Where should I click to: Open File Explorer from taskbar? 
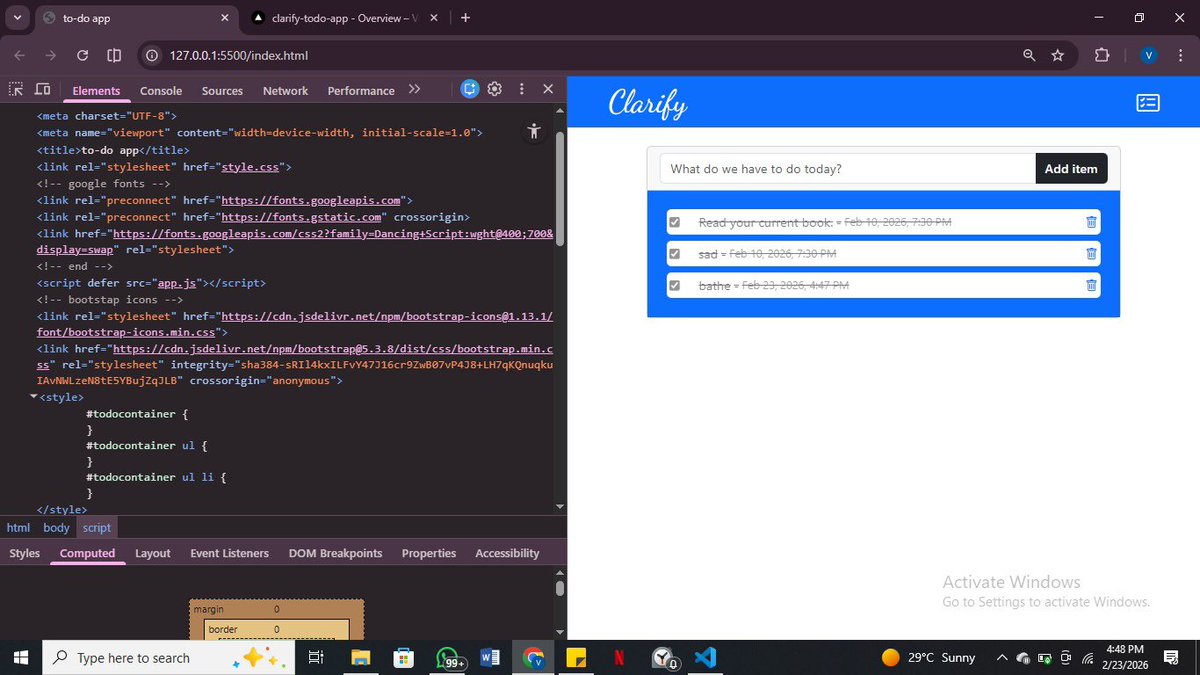coord(361,658)
